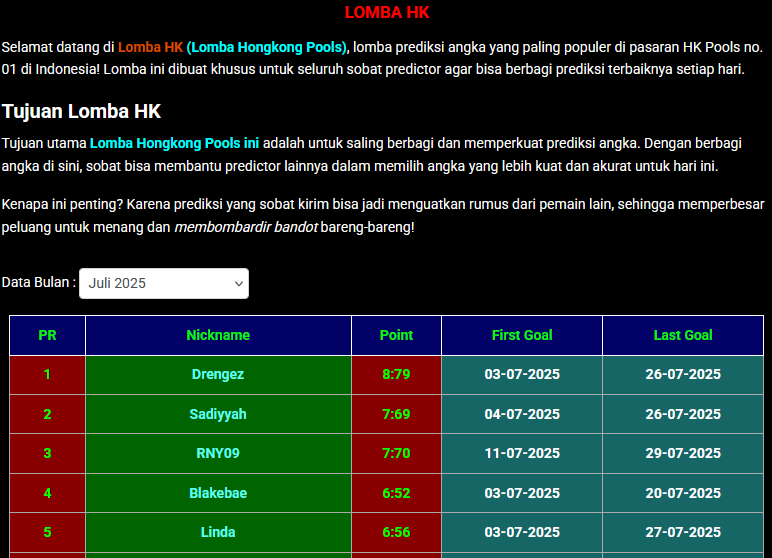Click first goal date 11-07-2025
The width and height of the screenshot is (772, 558).
pyautogui.click(x=522, y=453)
